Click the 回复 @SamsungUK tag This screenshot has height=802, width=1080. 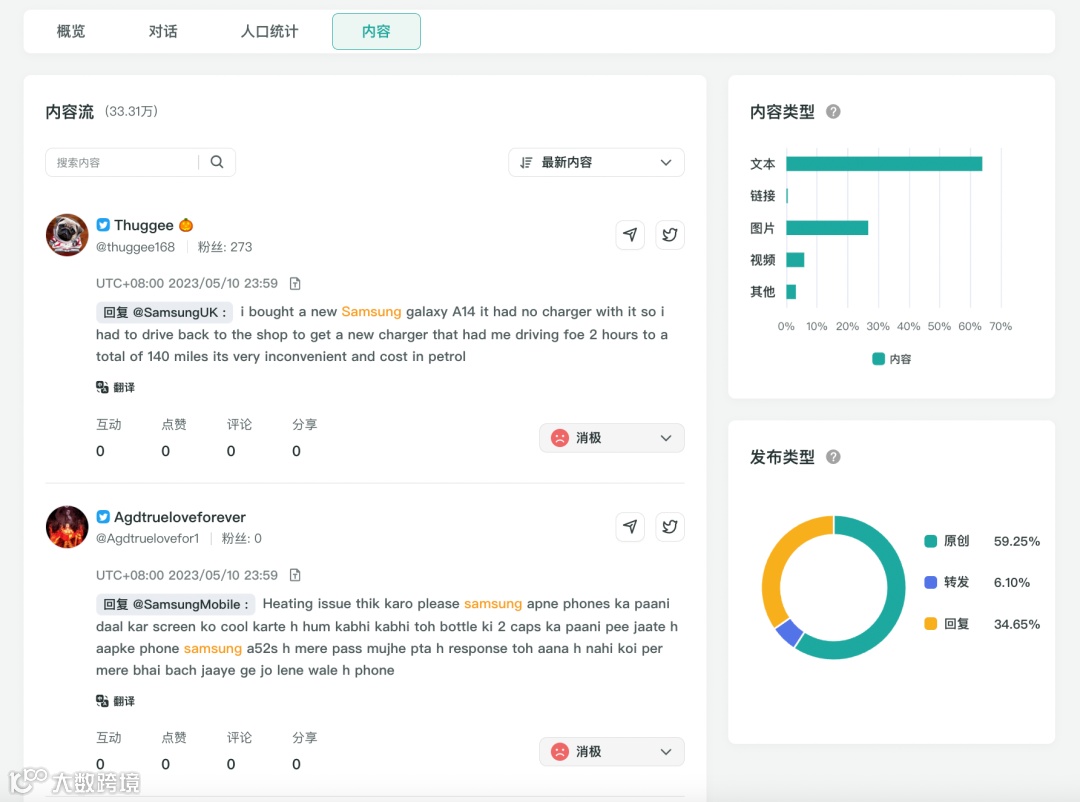165,312
